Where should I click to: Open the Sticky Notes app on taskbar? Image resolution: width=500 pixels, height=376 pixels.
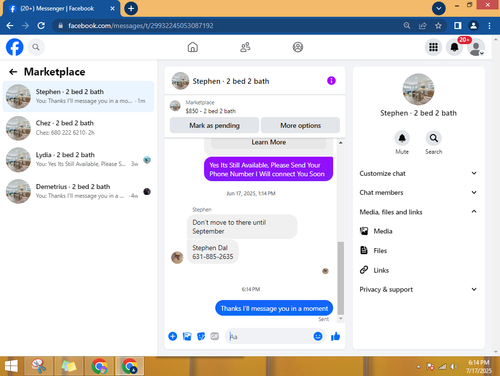click(x=69, y=366)
